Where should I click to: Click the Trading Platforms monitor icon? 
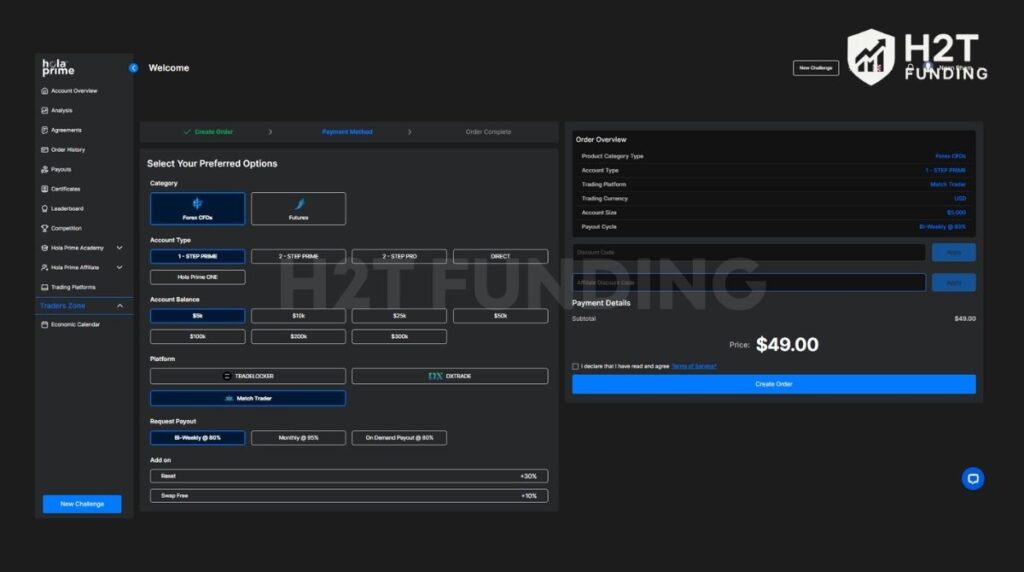tap(44, 287)
